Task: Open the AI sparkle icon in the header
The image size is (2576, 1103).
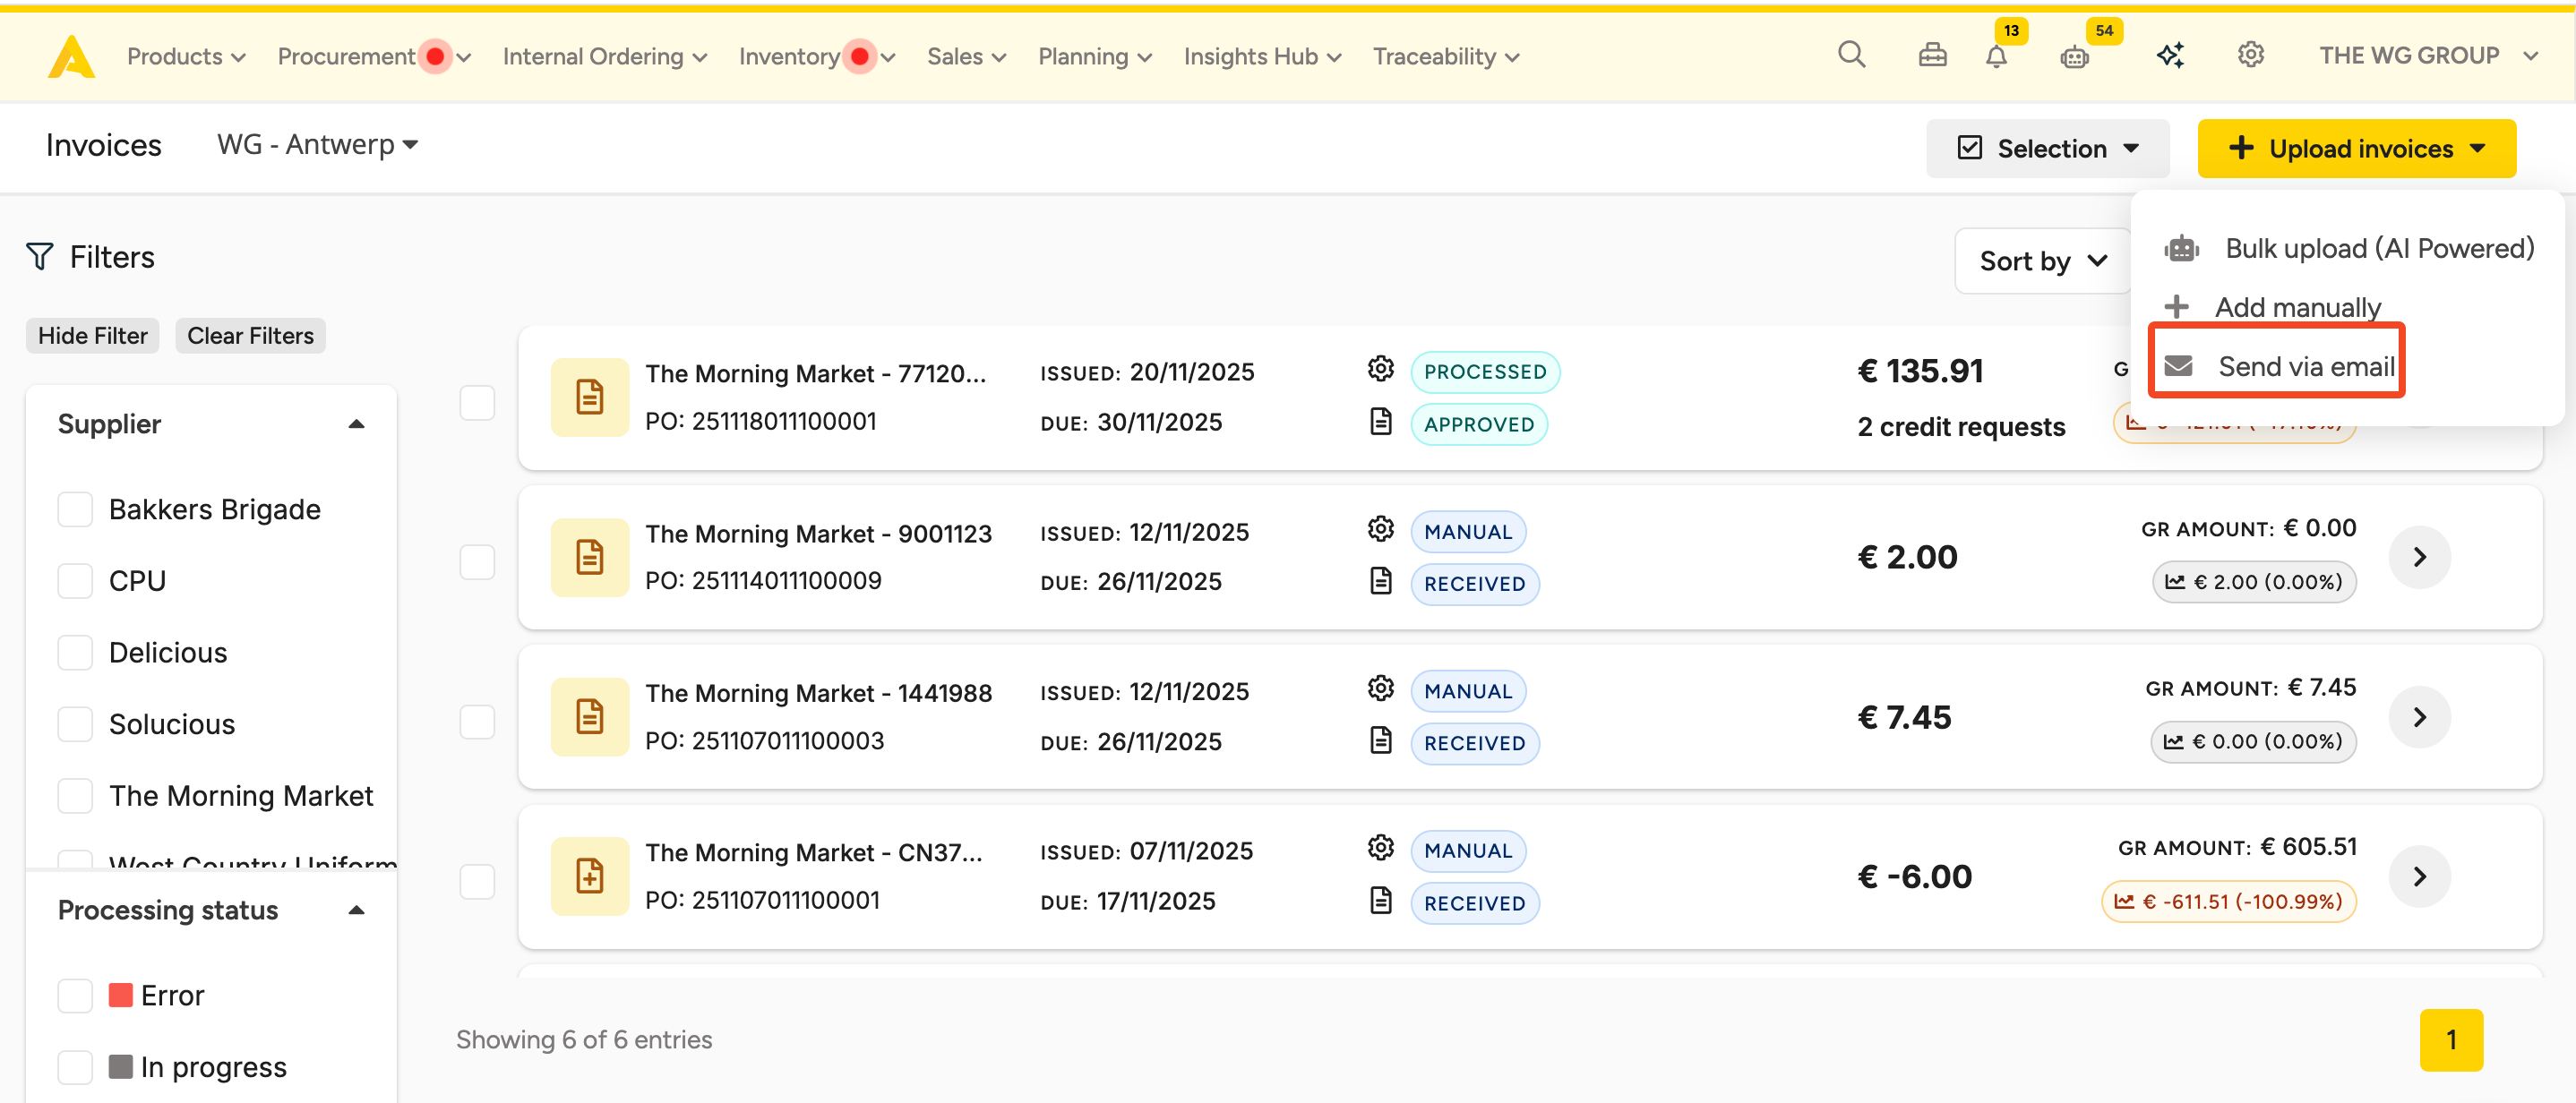Action: pos(2169,56)
